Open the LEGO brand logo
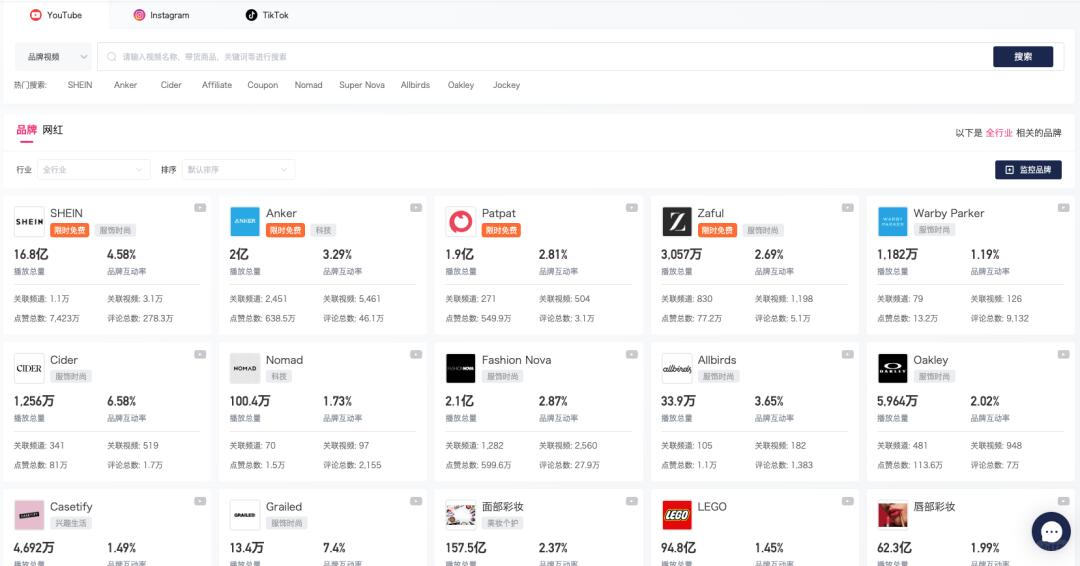Screen dimensions: 1080x566 [x=676, y=515]
